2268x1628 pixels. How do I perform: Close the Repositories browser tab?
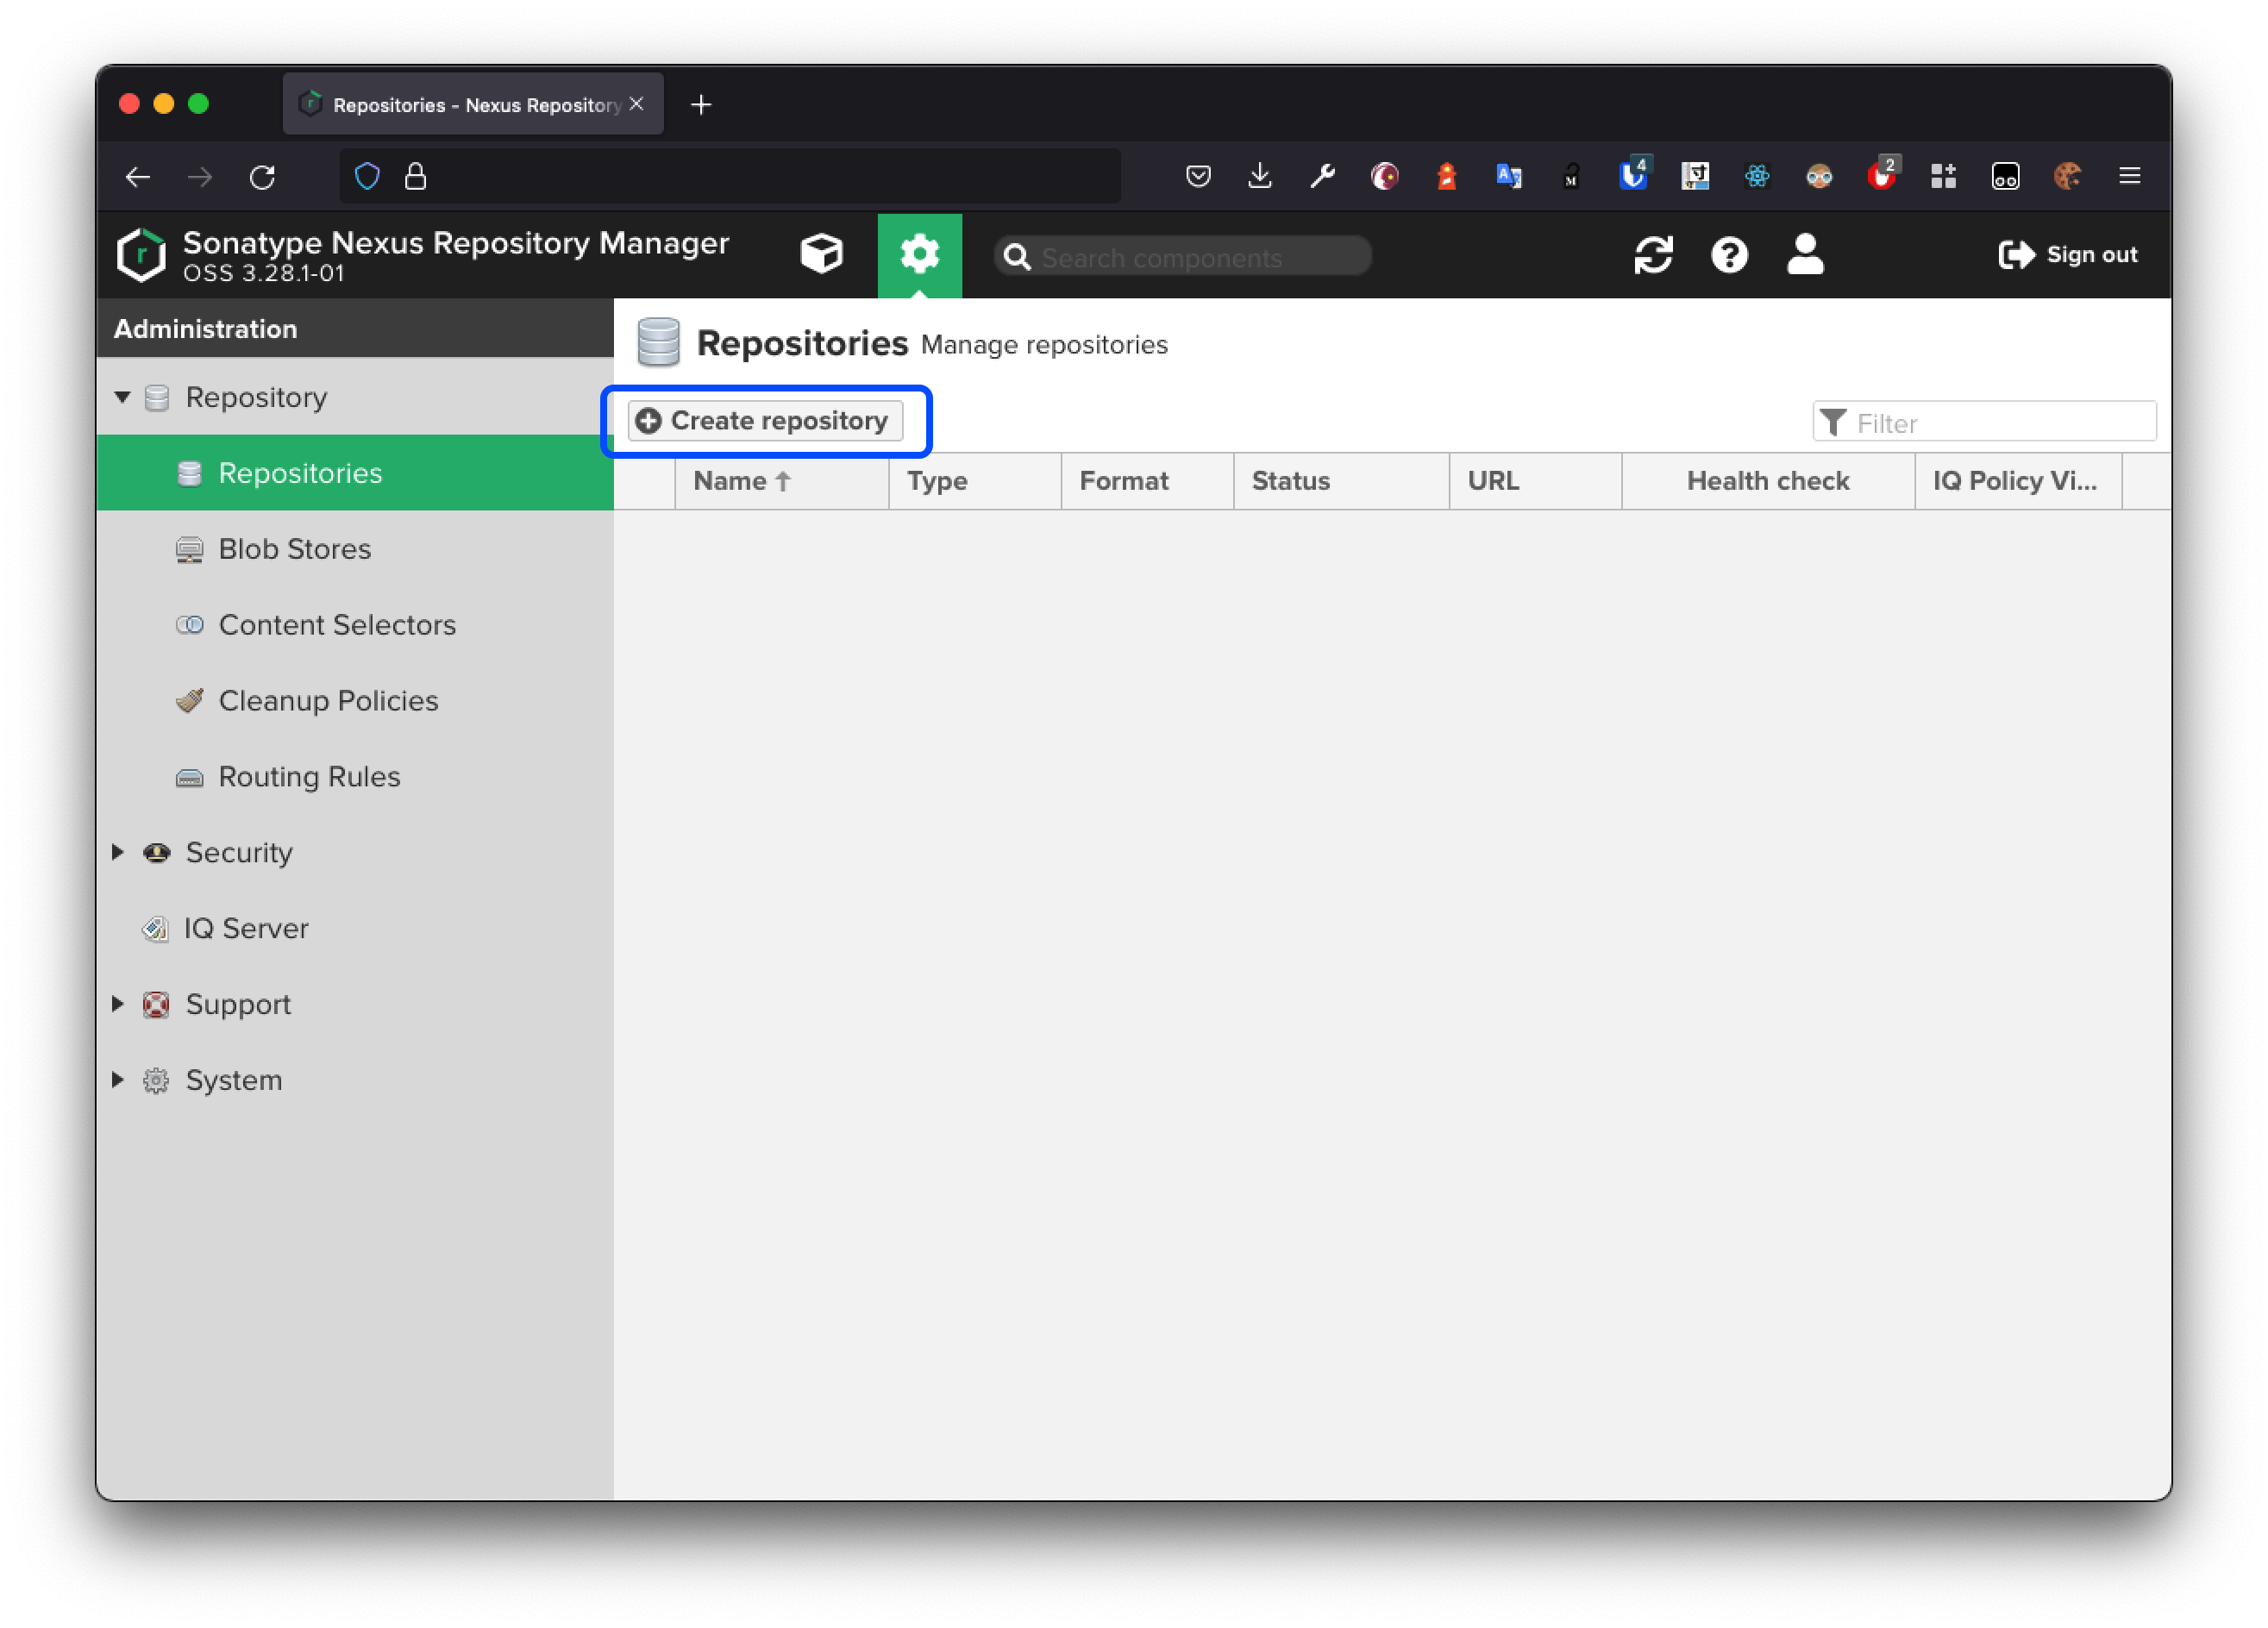pyautogui.click(x=636, y=104)
